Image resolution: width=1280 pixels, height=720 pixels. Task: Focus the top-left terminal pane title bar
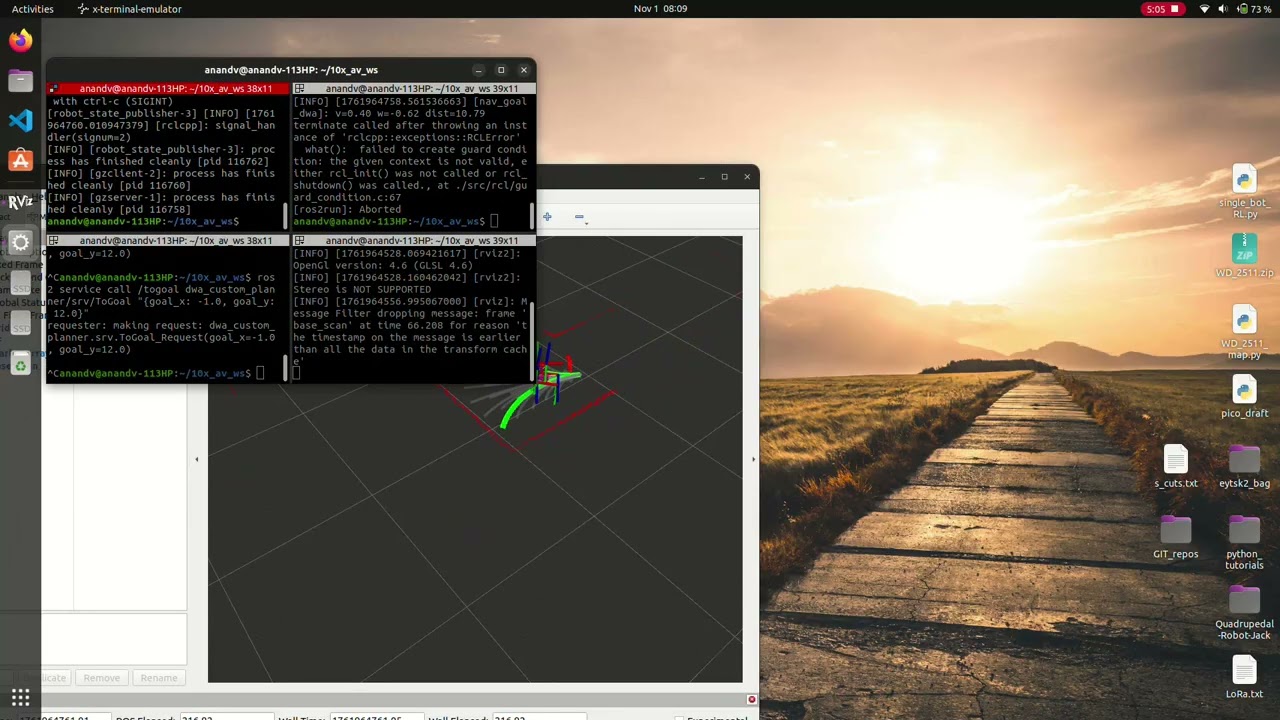[168, 89]
